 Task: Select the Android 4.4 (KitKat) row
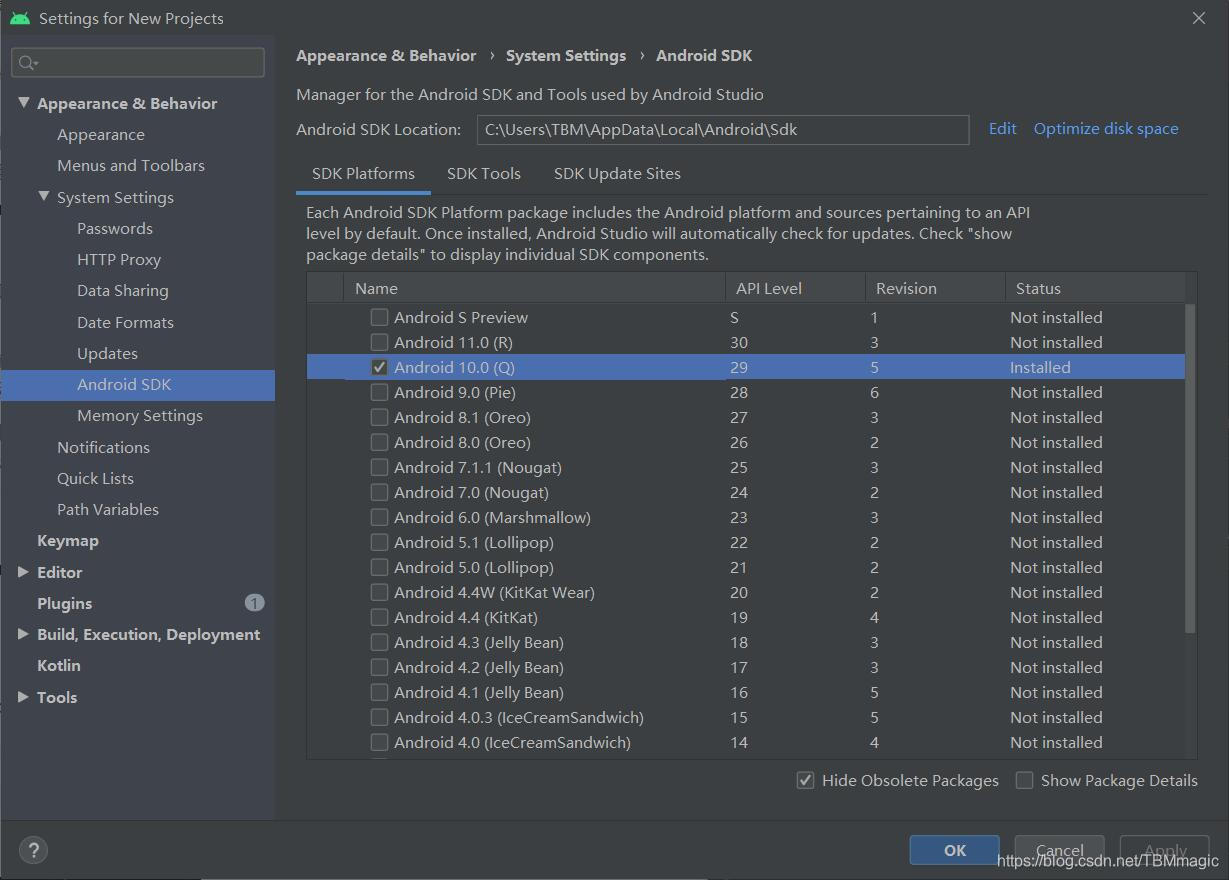(x=745, y=617)
